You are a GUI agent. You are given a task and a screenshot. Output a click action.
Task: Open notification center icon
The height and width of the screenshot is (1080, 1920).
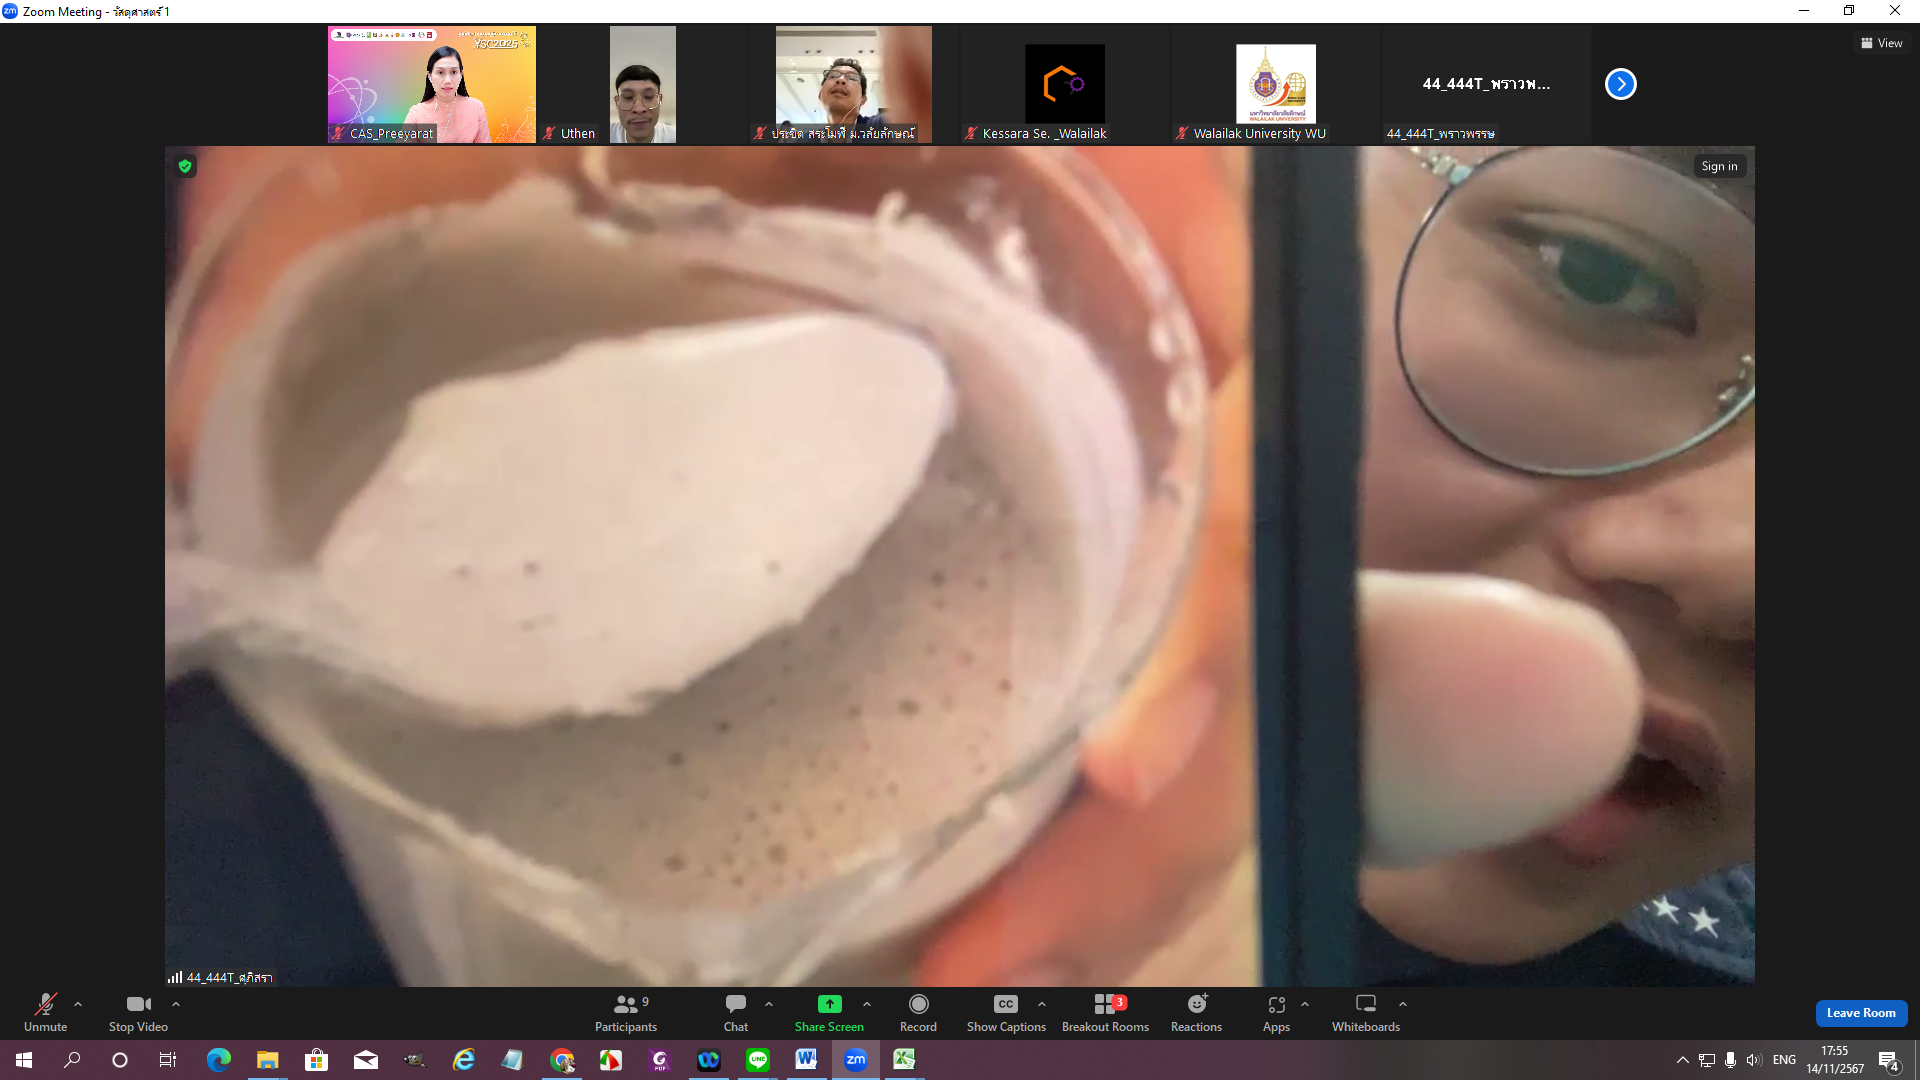(x=1889, y=1060)
